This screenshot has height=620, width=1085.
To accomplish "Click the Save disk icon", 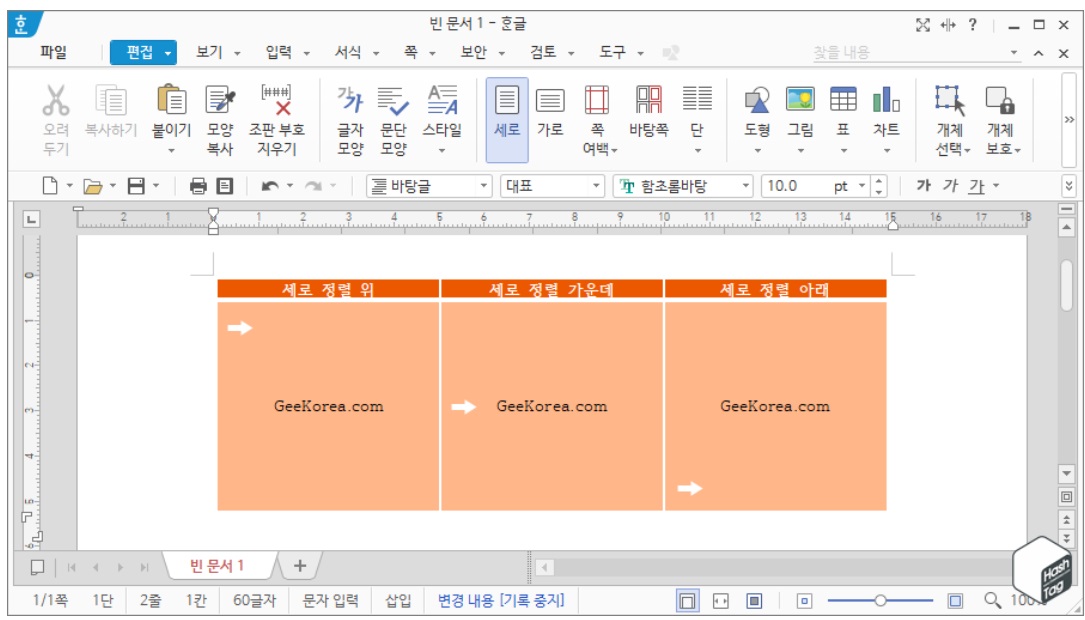I will coord(136,185).
